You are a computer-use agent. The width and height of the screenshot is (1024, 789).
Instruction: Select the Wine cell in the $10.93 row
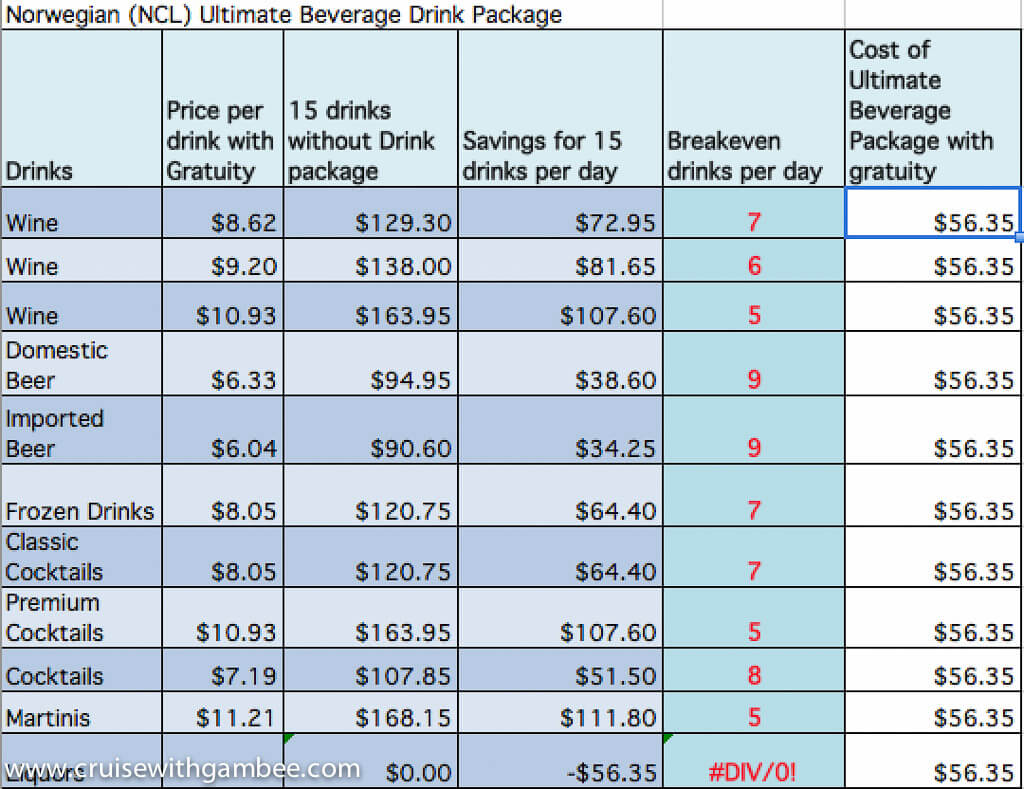[x=82, y=306]
